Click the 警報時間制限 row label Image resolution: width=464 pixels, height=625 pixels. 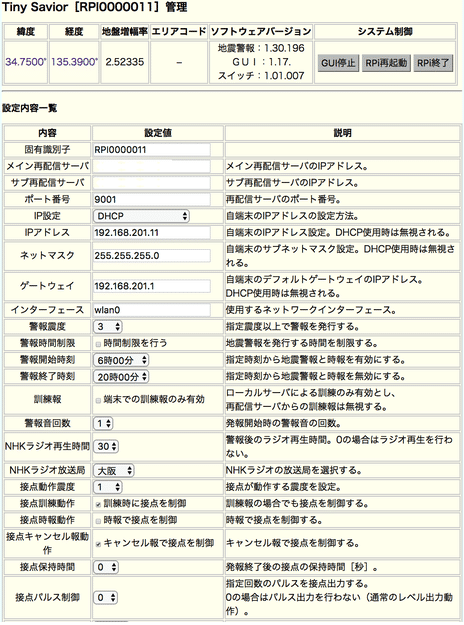coord(47,343)
